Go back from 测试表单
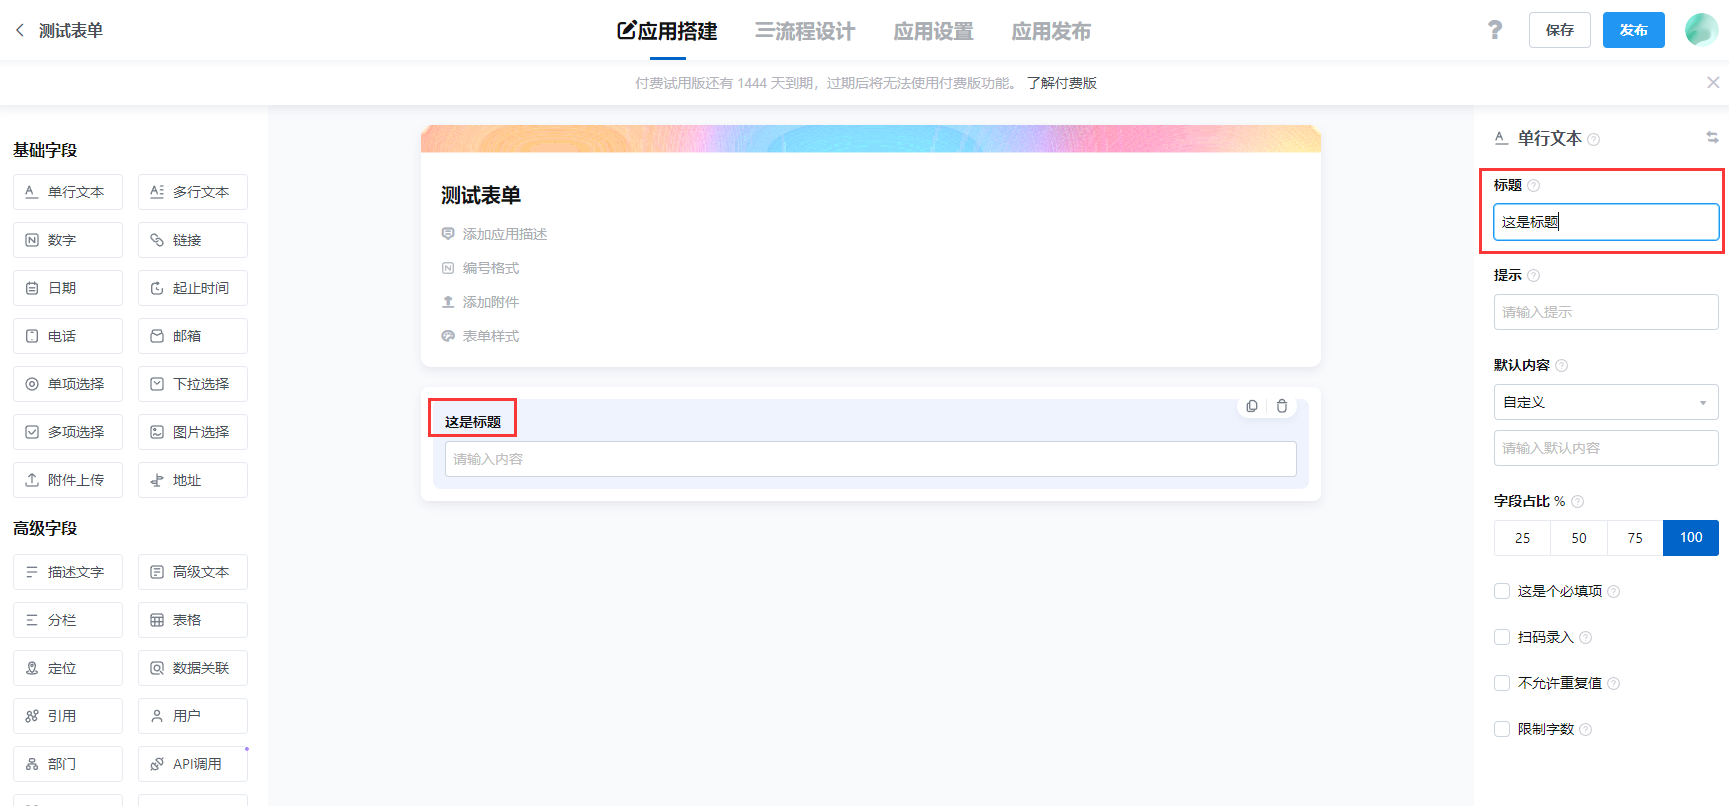1729x806 pixels. pos(20,31)
